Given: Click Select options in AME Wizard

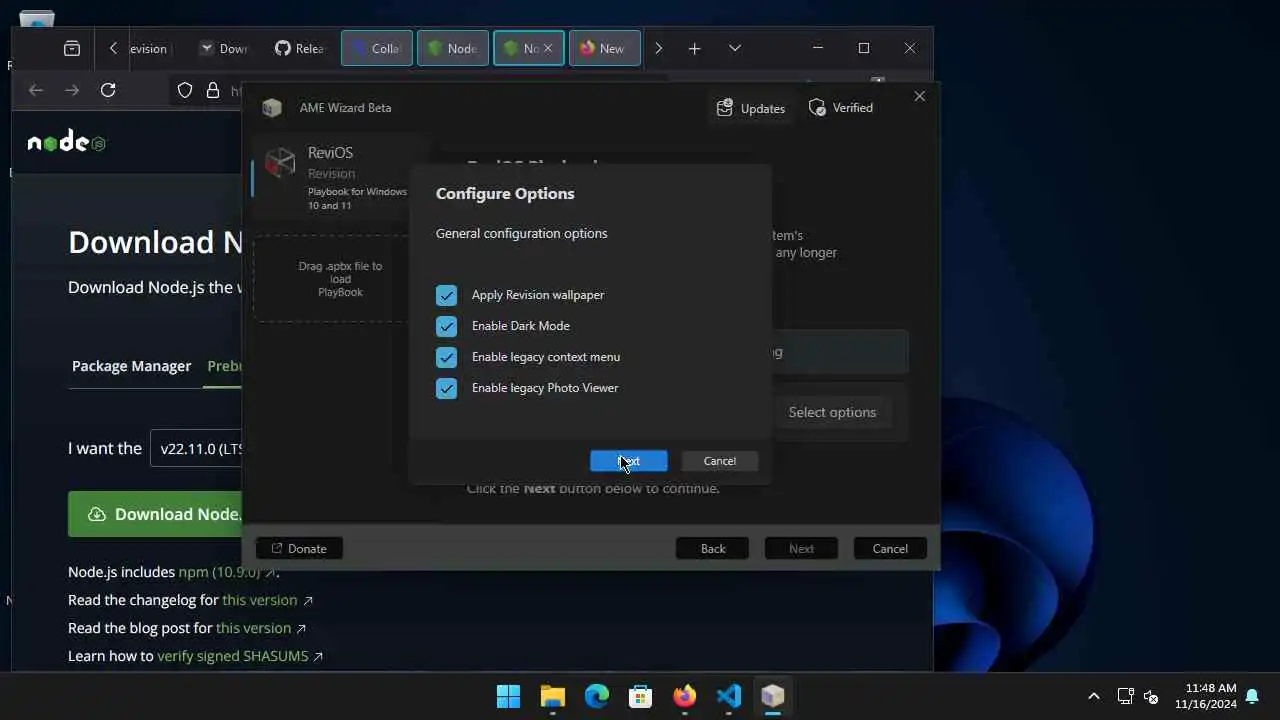Looking at the screenshot, I should tap(832, 412).
